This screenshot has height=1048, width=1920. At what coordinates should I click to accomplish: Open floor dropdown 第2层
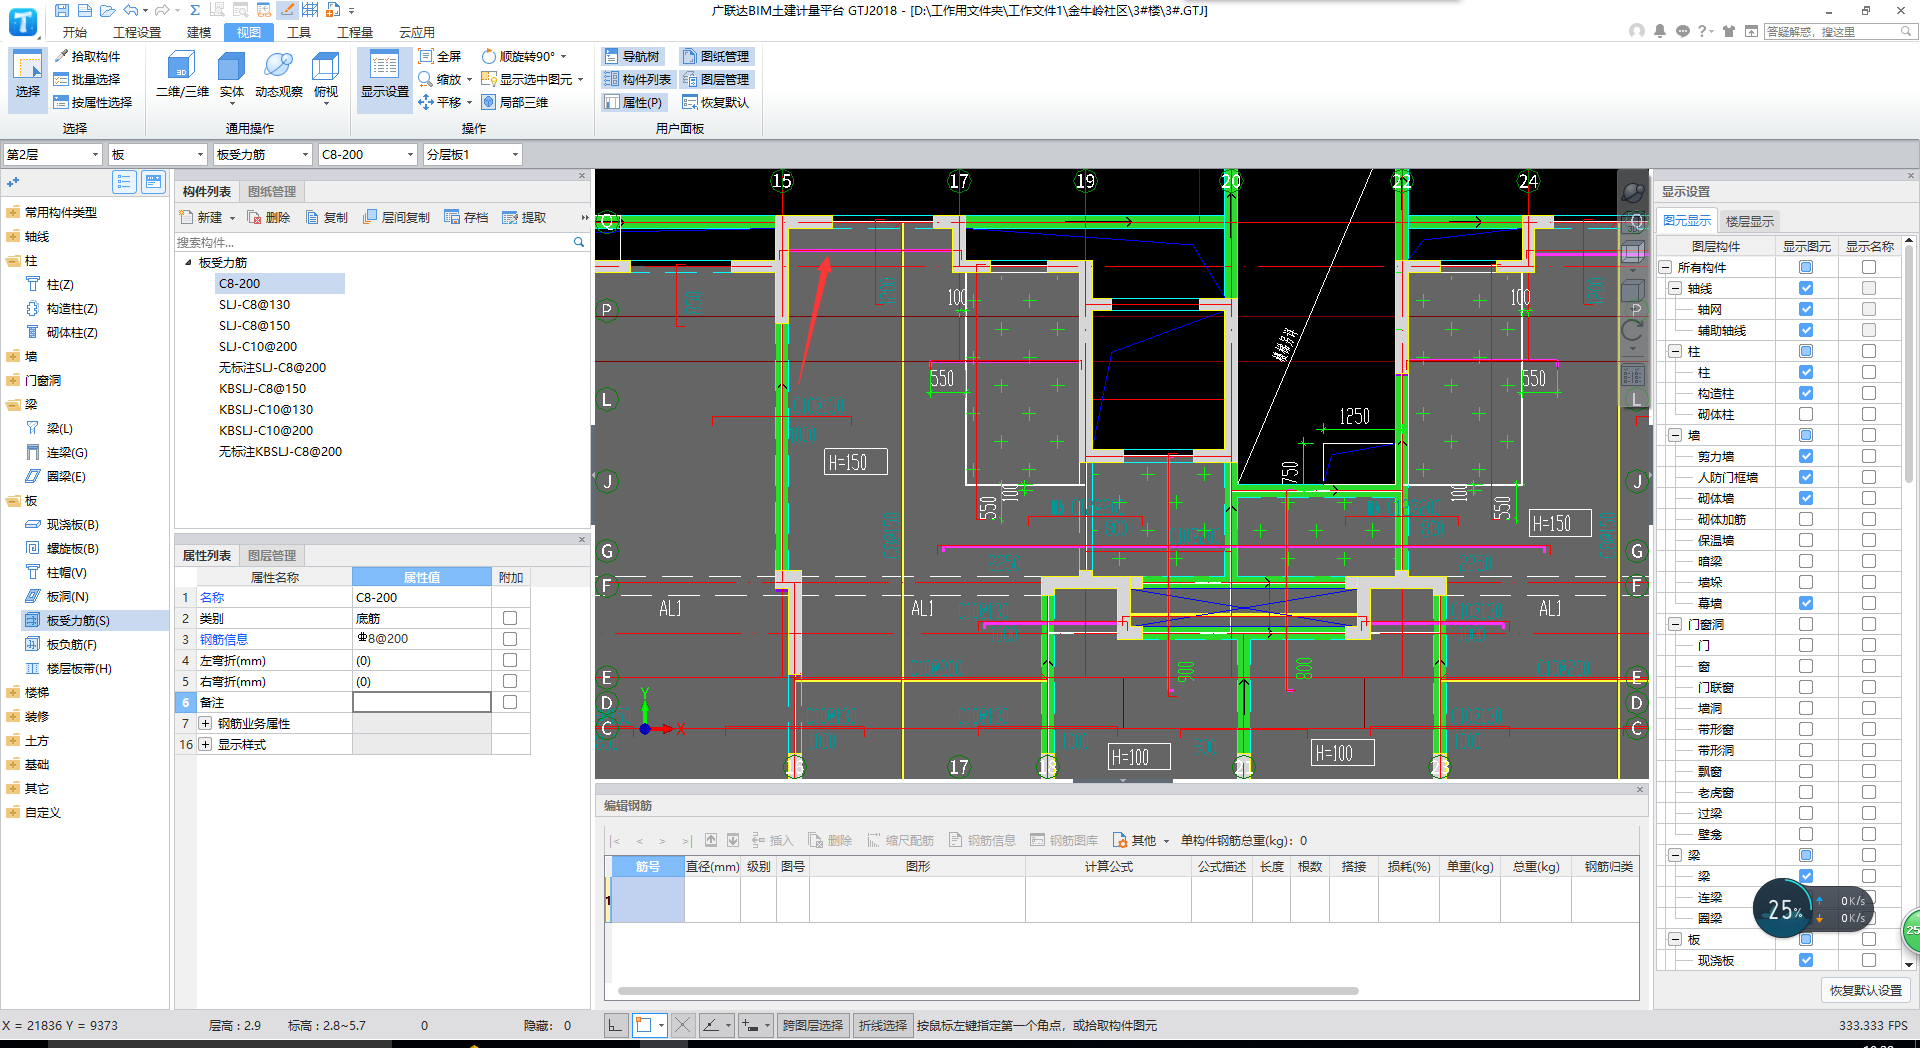53,154
